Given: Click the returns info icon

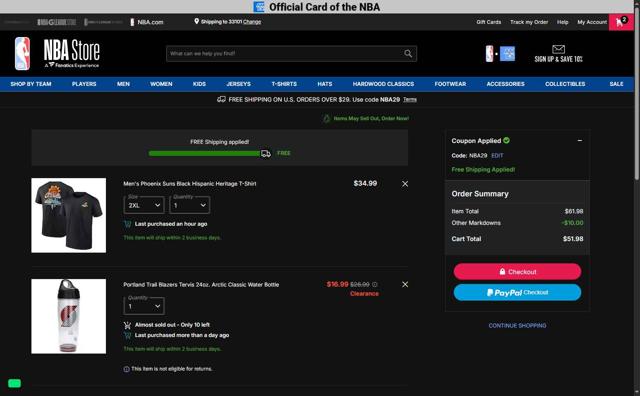Looking at the screenshot, I should click(x=127, y=369).
